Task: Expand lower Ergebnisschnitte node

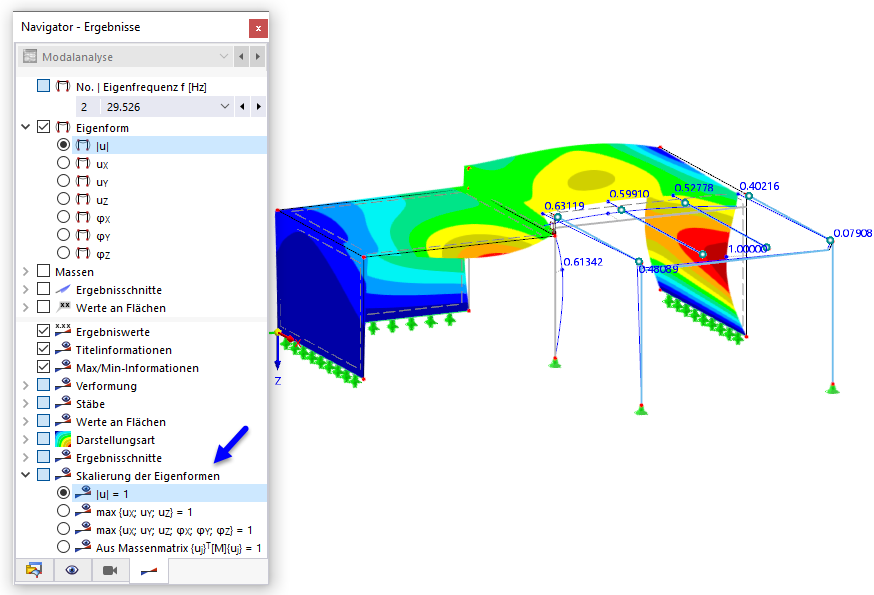Action: (26, 457)
